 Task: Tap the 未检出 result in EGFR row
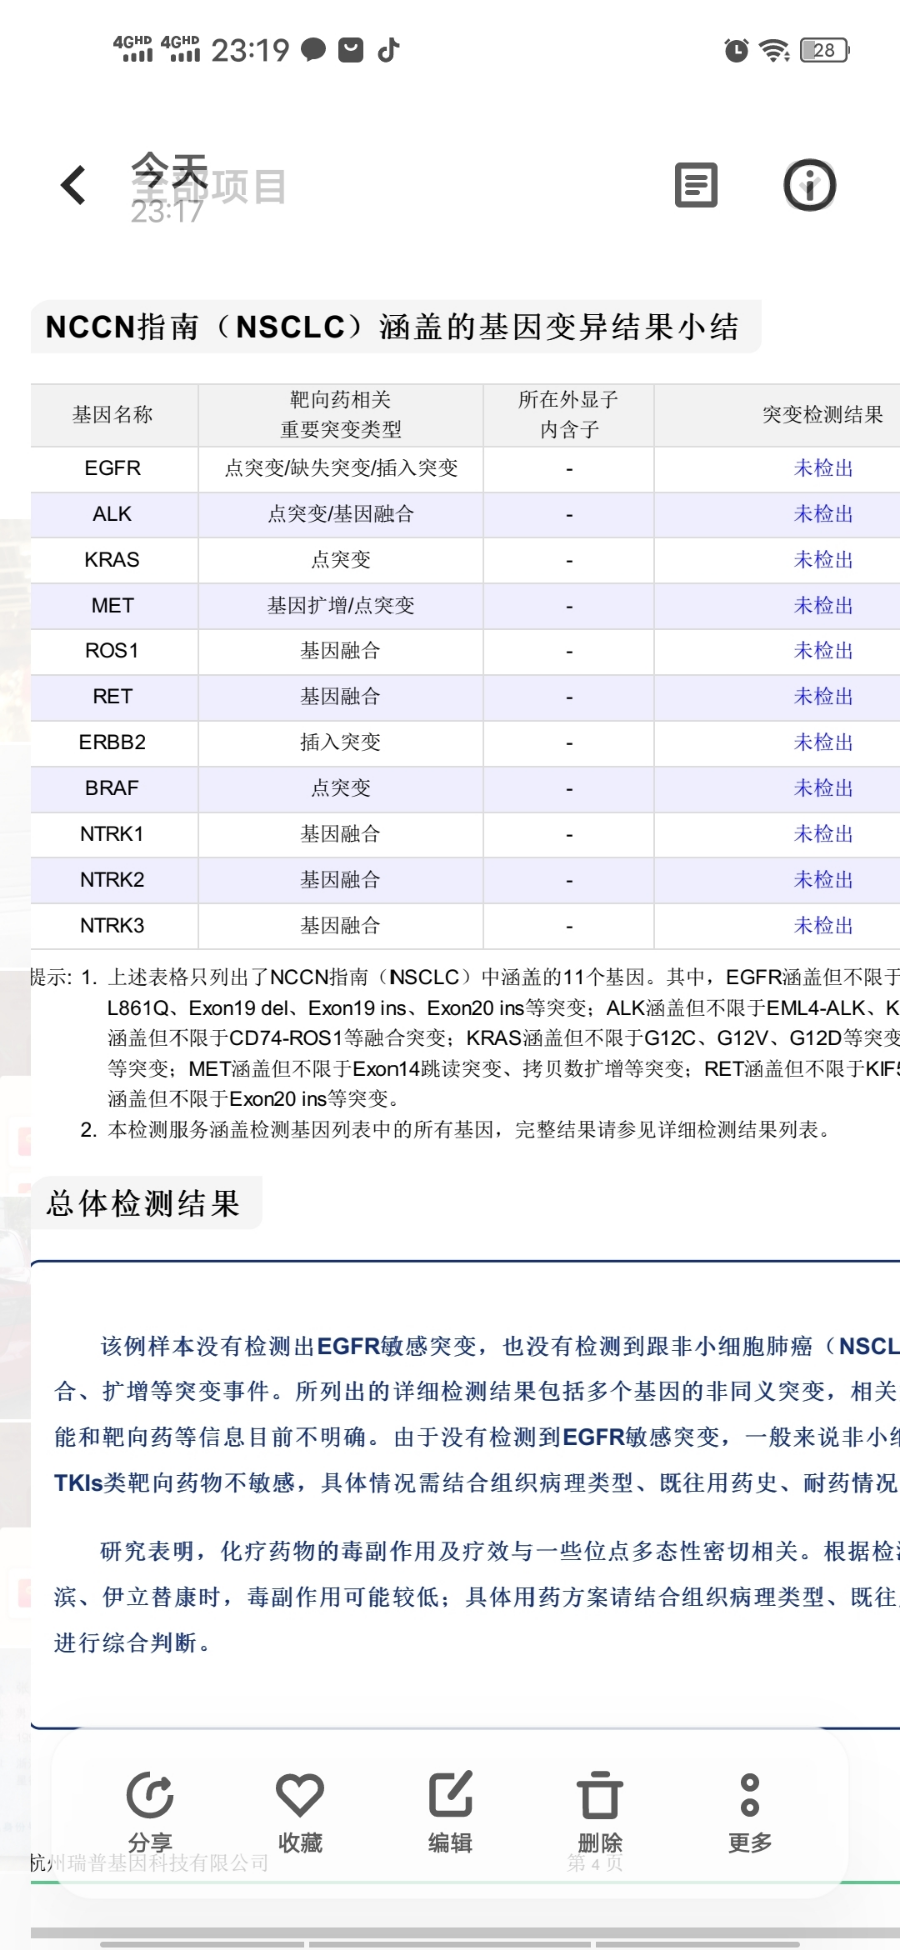point(823,468)
